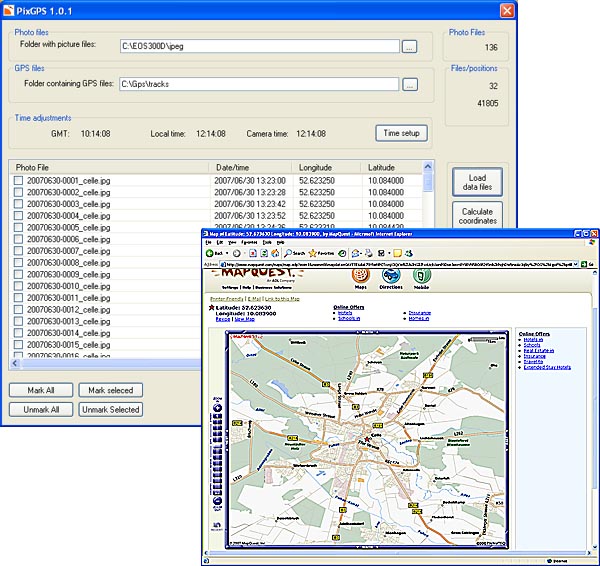The image size is (600, 566).
Task: Click the recenter icon below the zoom bar
Action: point(217,525)
